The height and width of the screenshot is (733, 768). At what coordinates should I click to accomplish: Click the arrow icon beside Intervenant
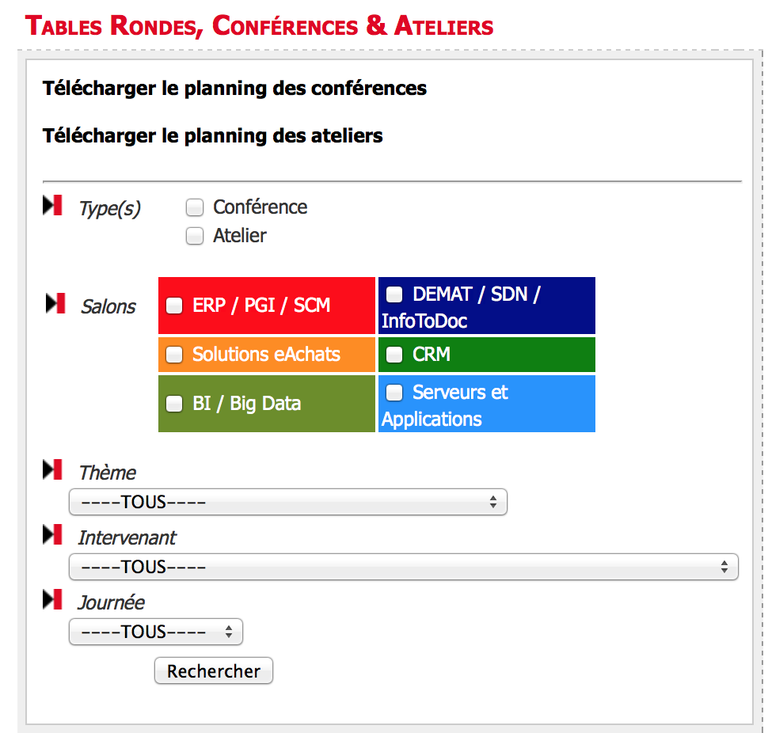click(x=52, y=535)
